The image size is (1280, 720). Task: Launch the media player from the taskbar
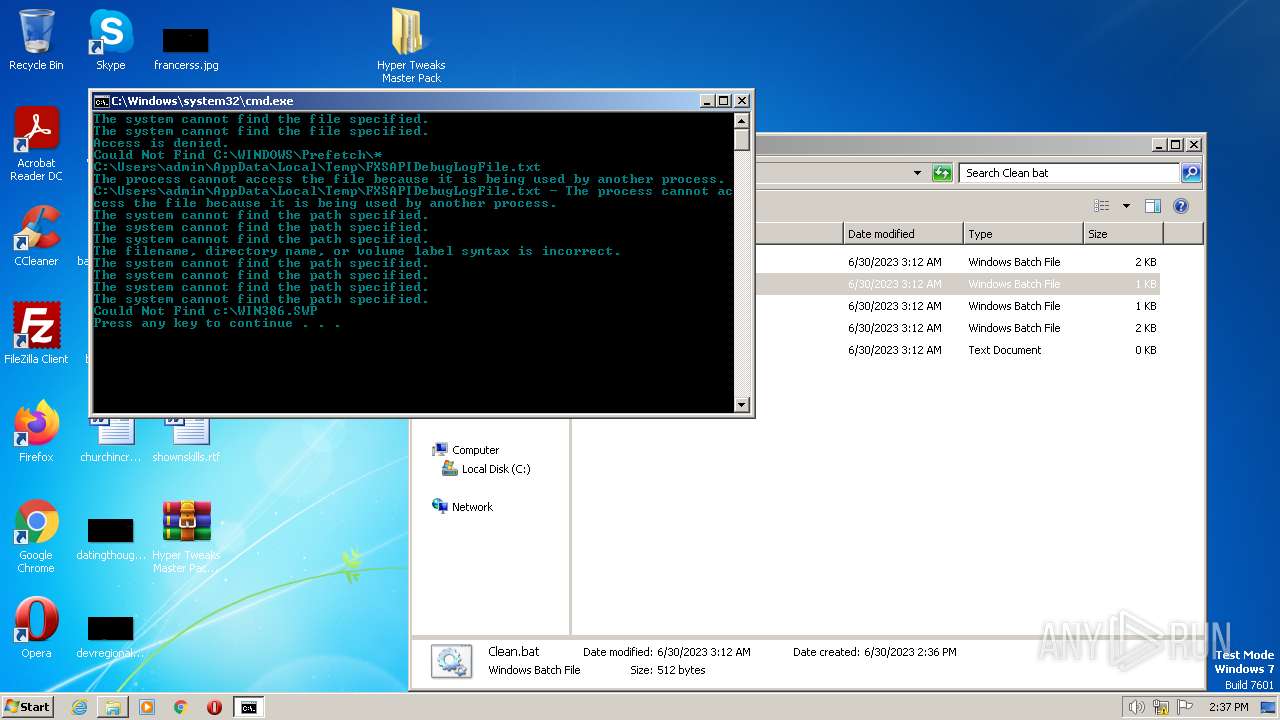tap(147, 707)
